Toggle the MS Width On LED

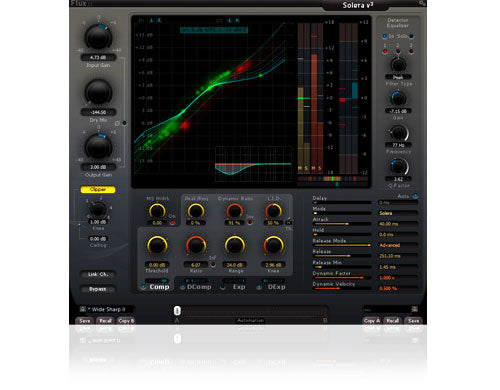coord(172,222)
